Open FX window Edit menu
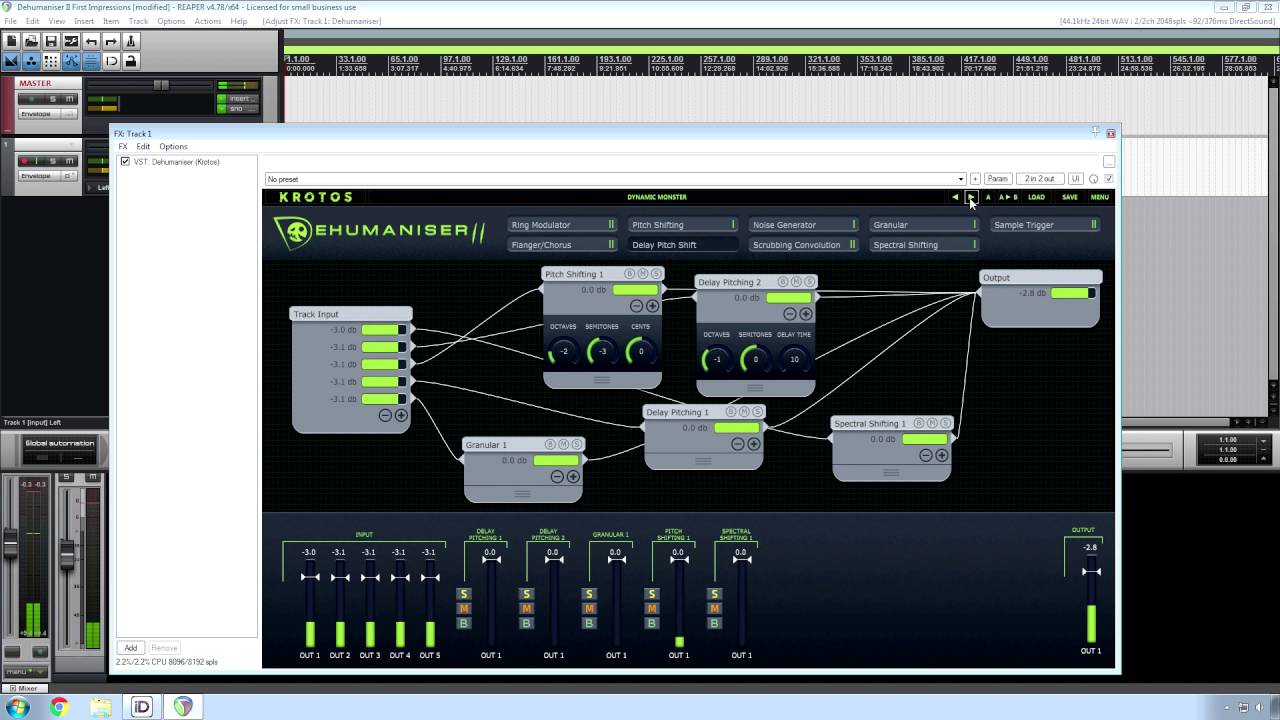1280x720 pixels. (143, 147)
